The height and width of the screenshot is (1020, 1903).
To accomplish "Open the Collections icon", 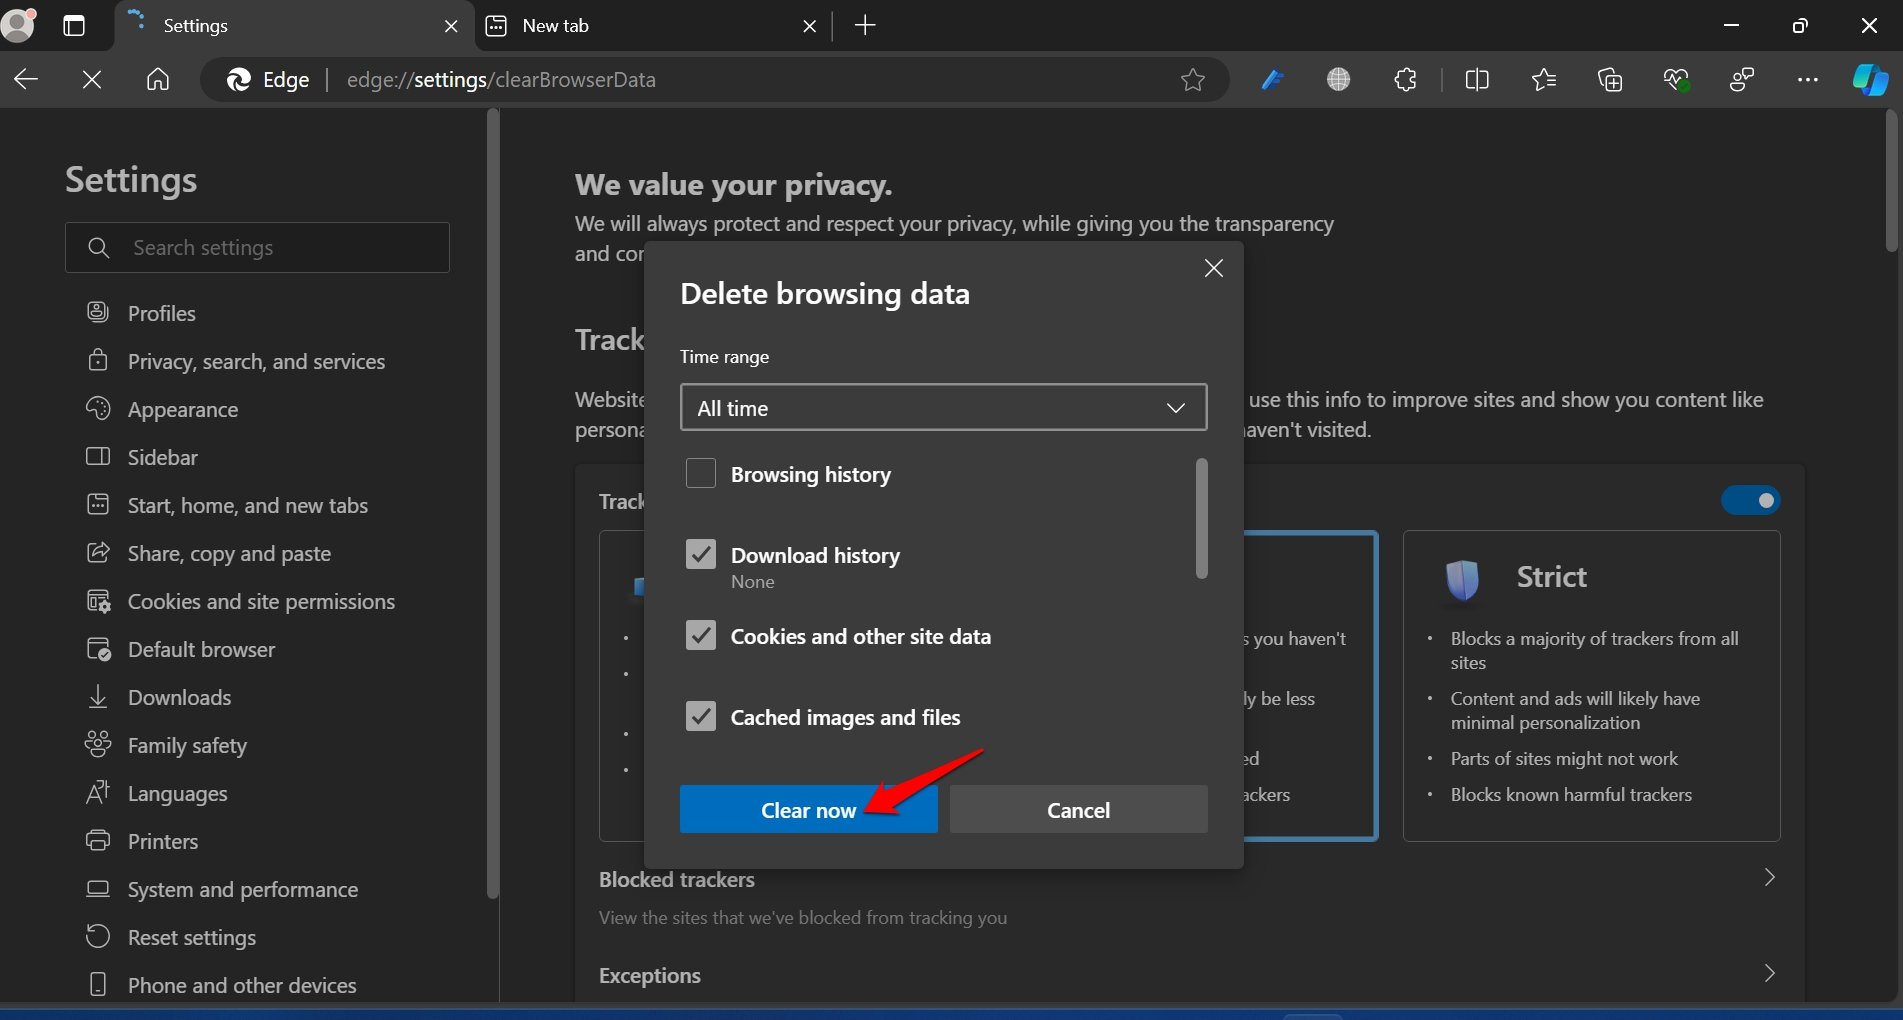I will coord(1610,79).
